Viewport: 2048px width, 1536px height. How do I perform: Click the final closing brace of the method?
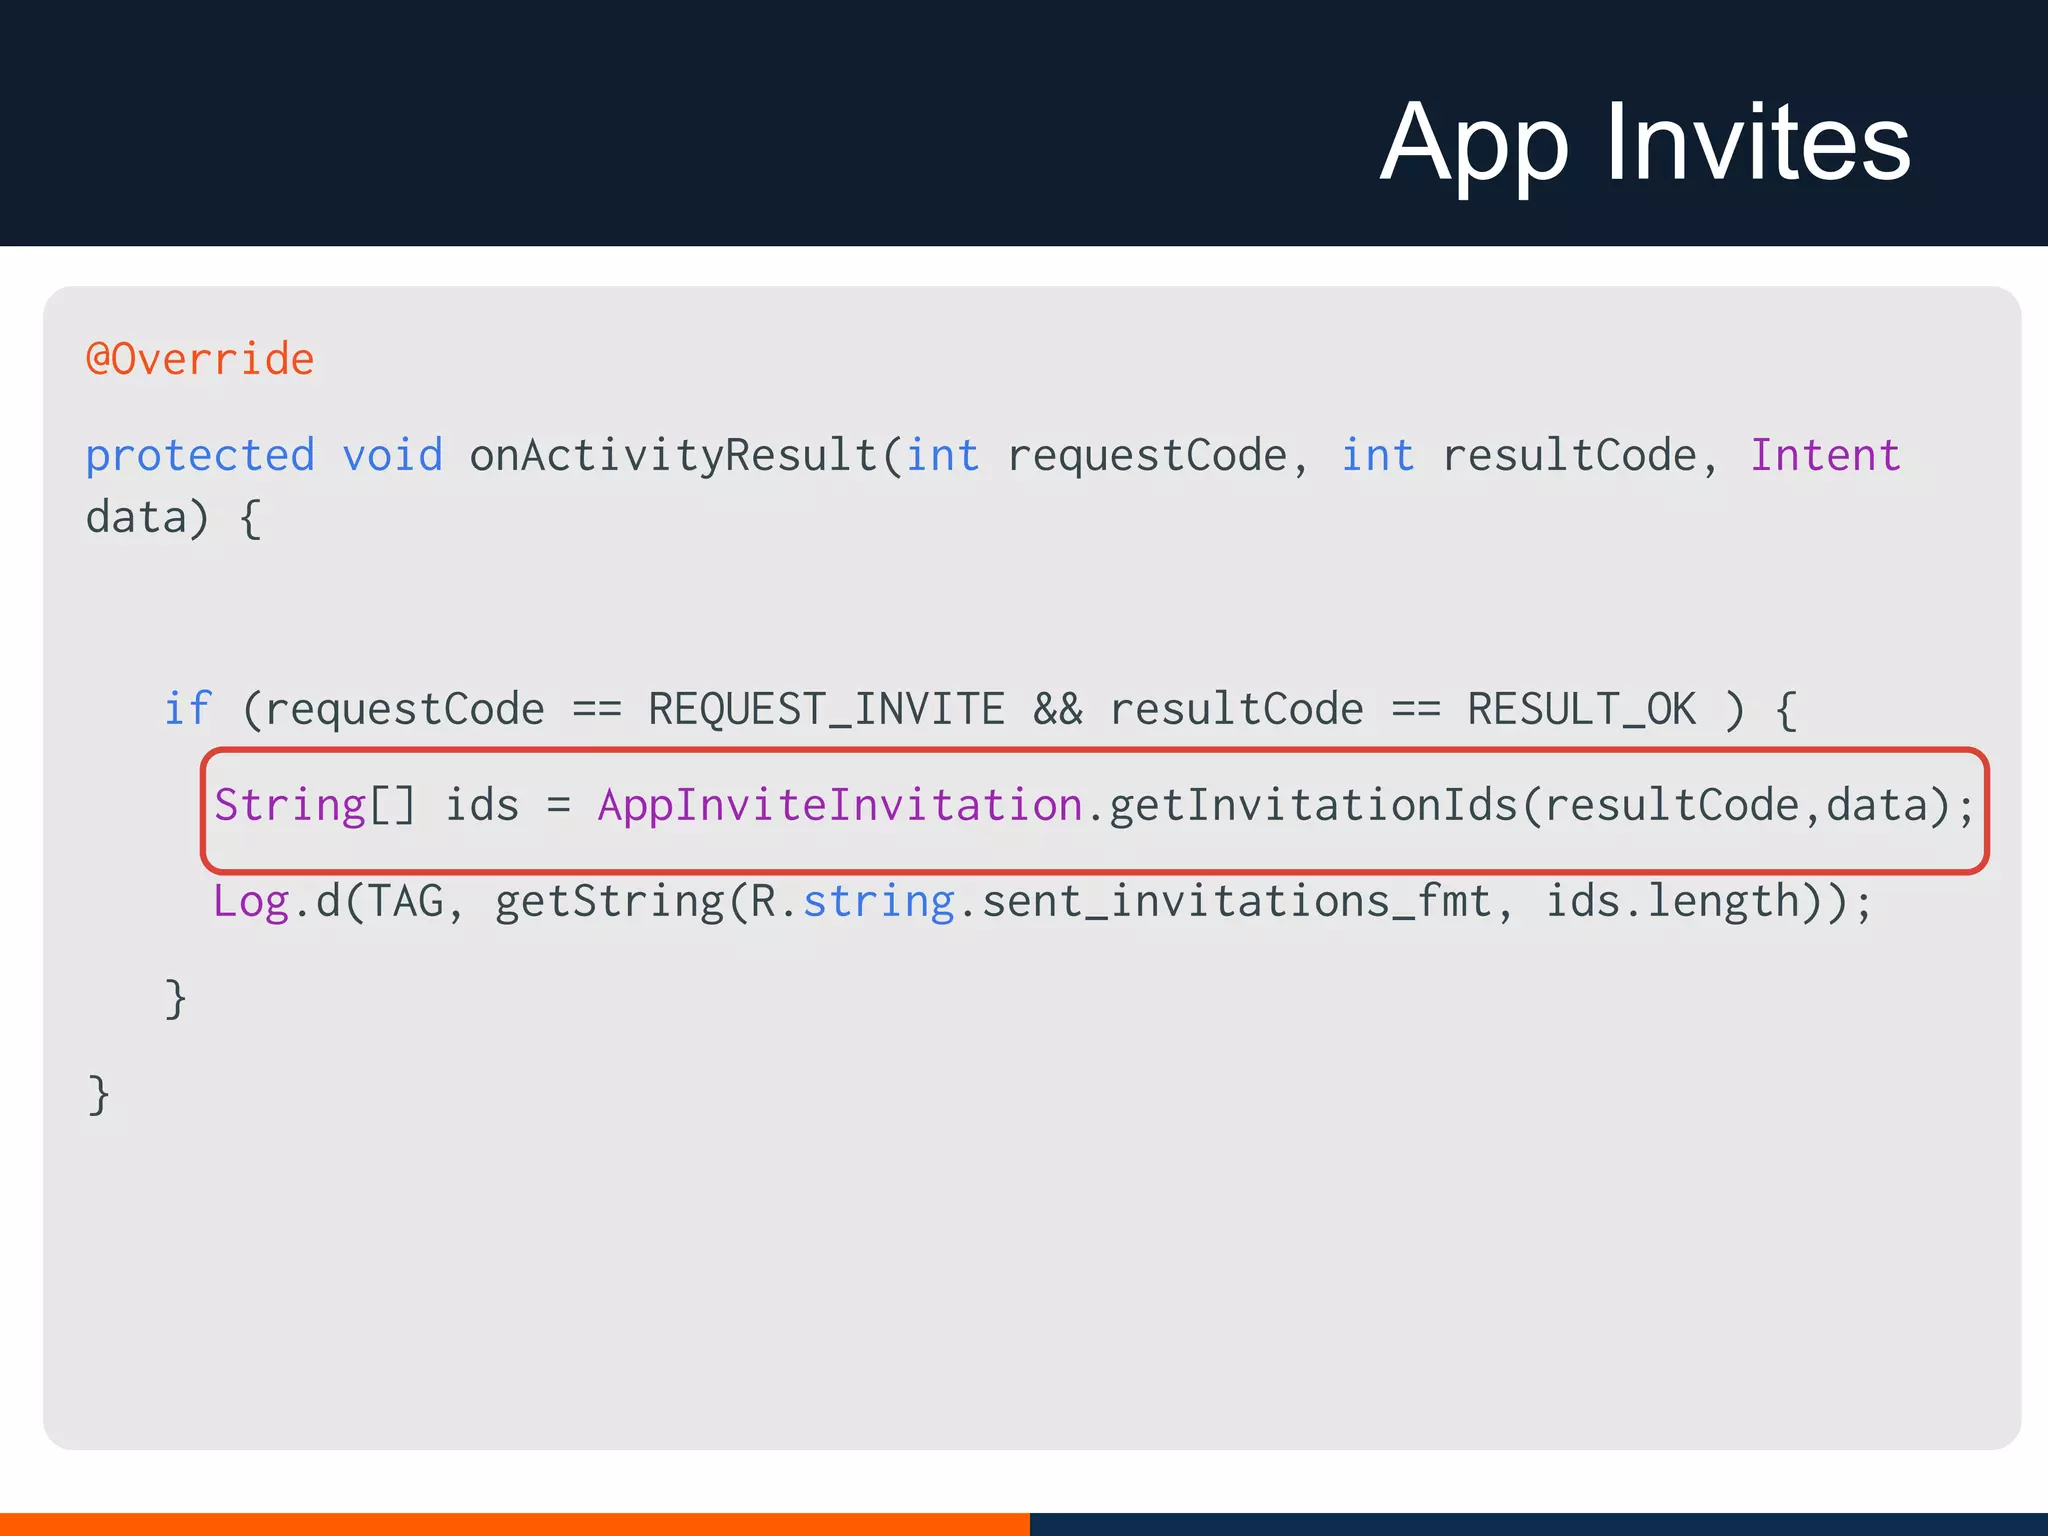pos(98,1094)
